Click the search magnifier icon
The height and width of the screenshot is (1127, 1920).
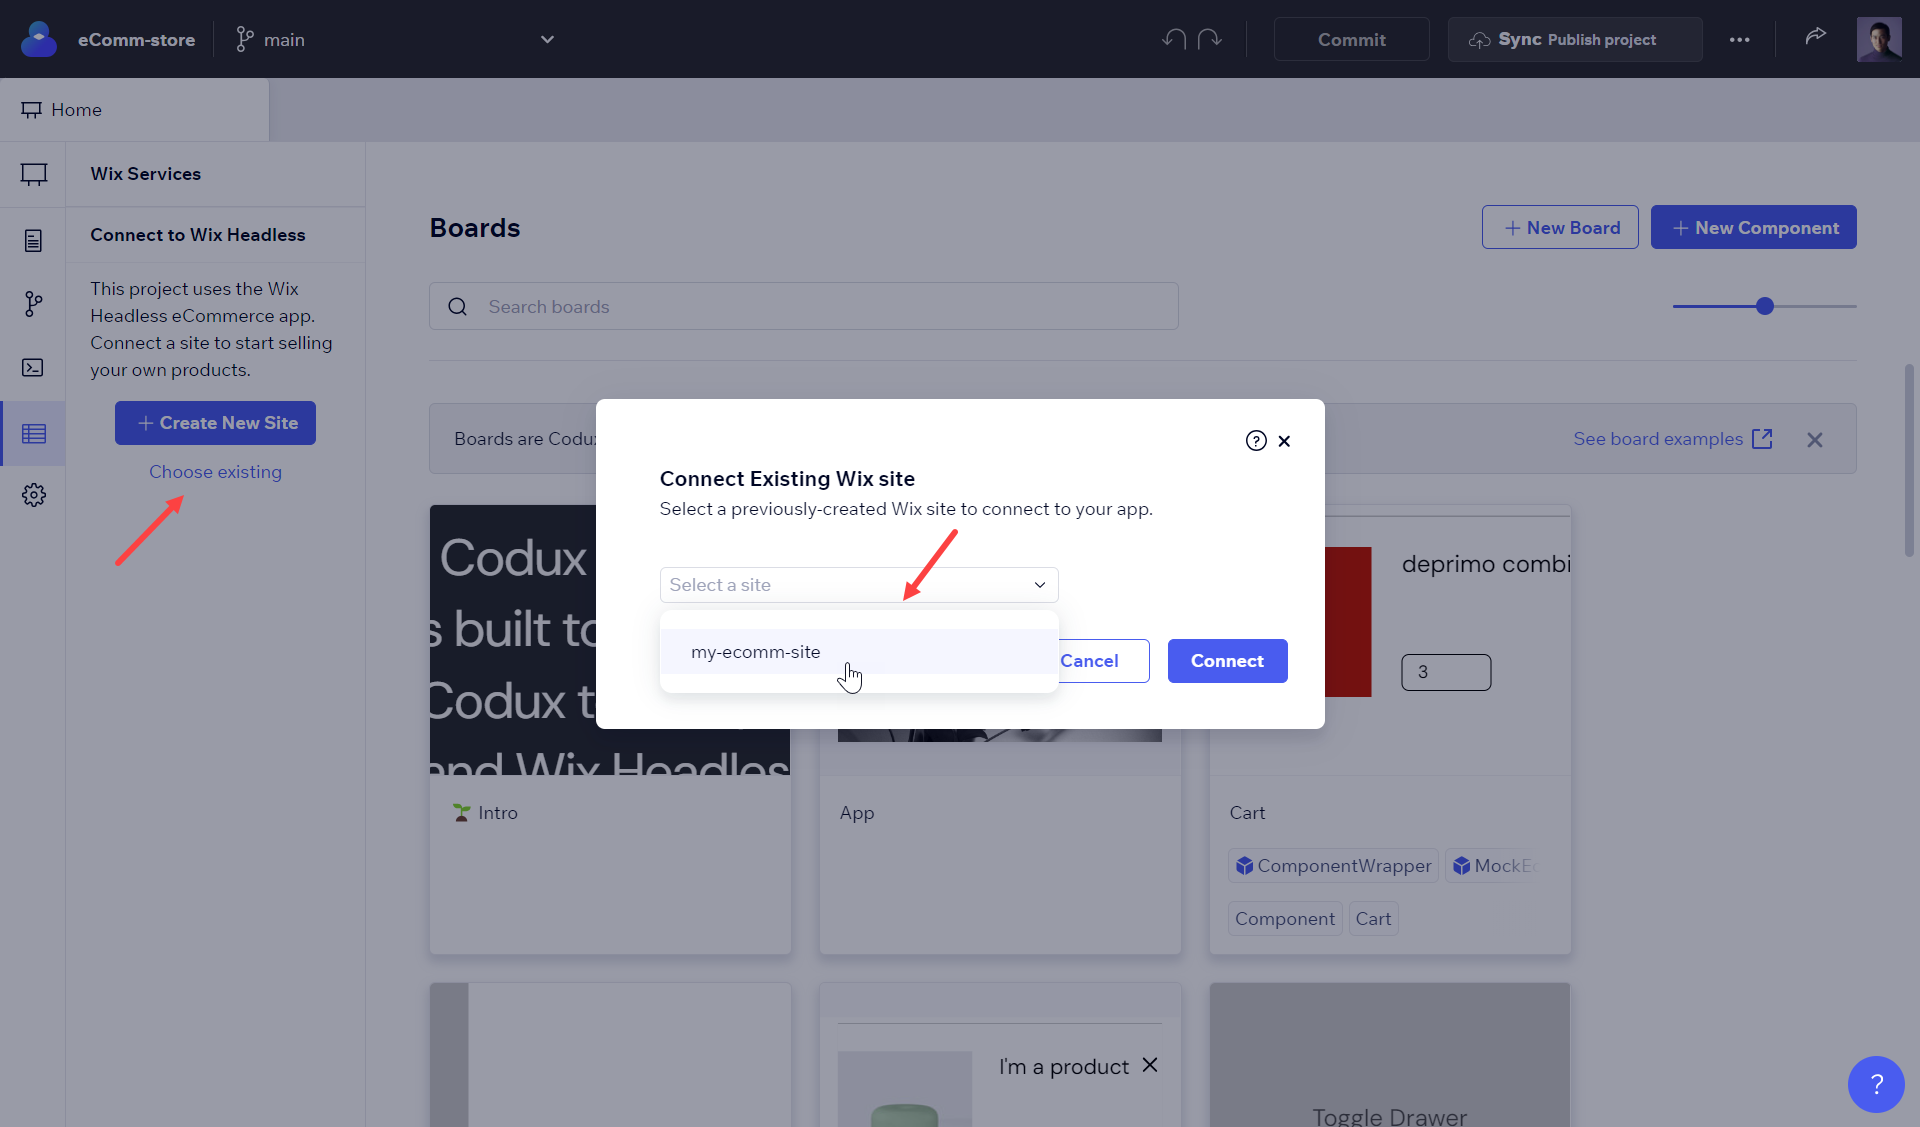pyautogui.click(x=458, y=306)
